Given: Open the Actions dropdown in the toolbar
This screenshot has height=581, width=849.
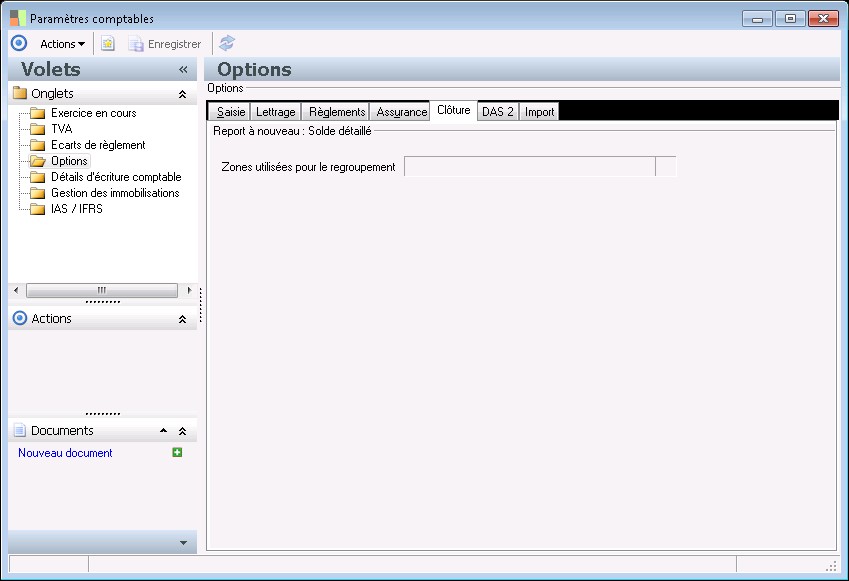Looking at the screenshot, I should tap(62, 44).
